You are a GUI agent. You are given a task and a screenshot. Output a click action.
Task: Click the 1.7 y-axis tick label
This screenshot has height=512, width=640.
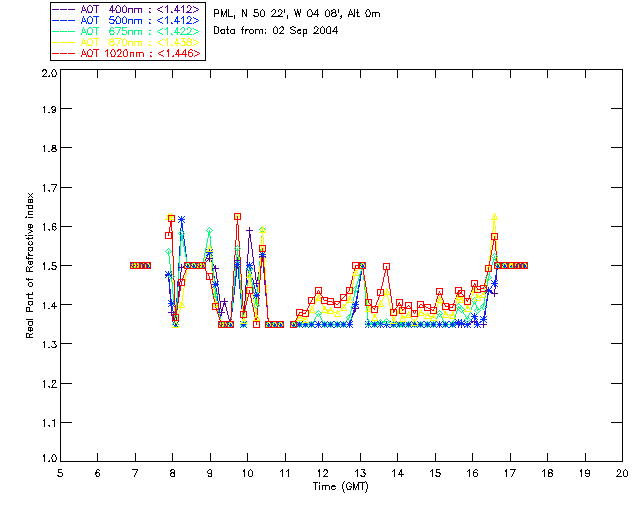(x=49, y=187)
